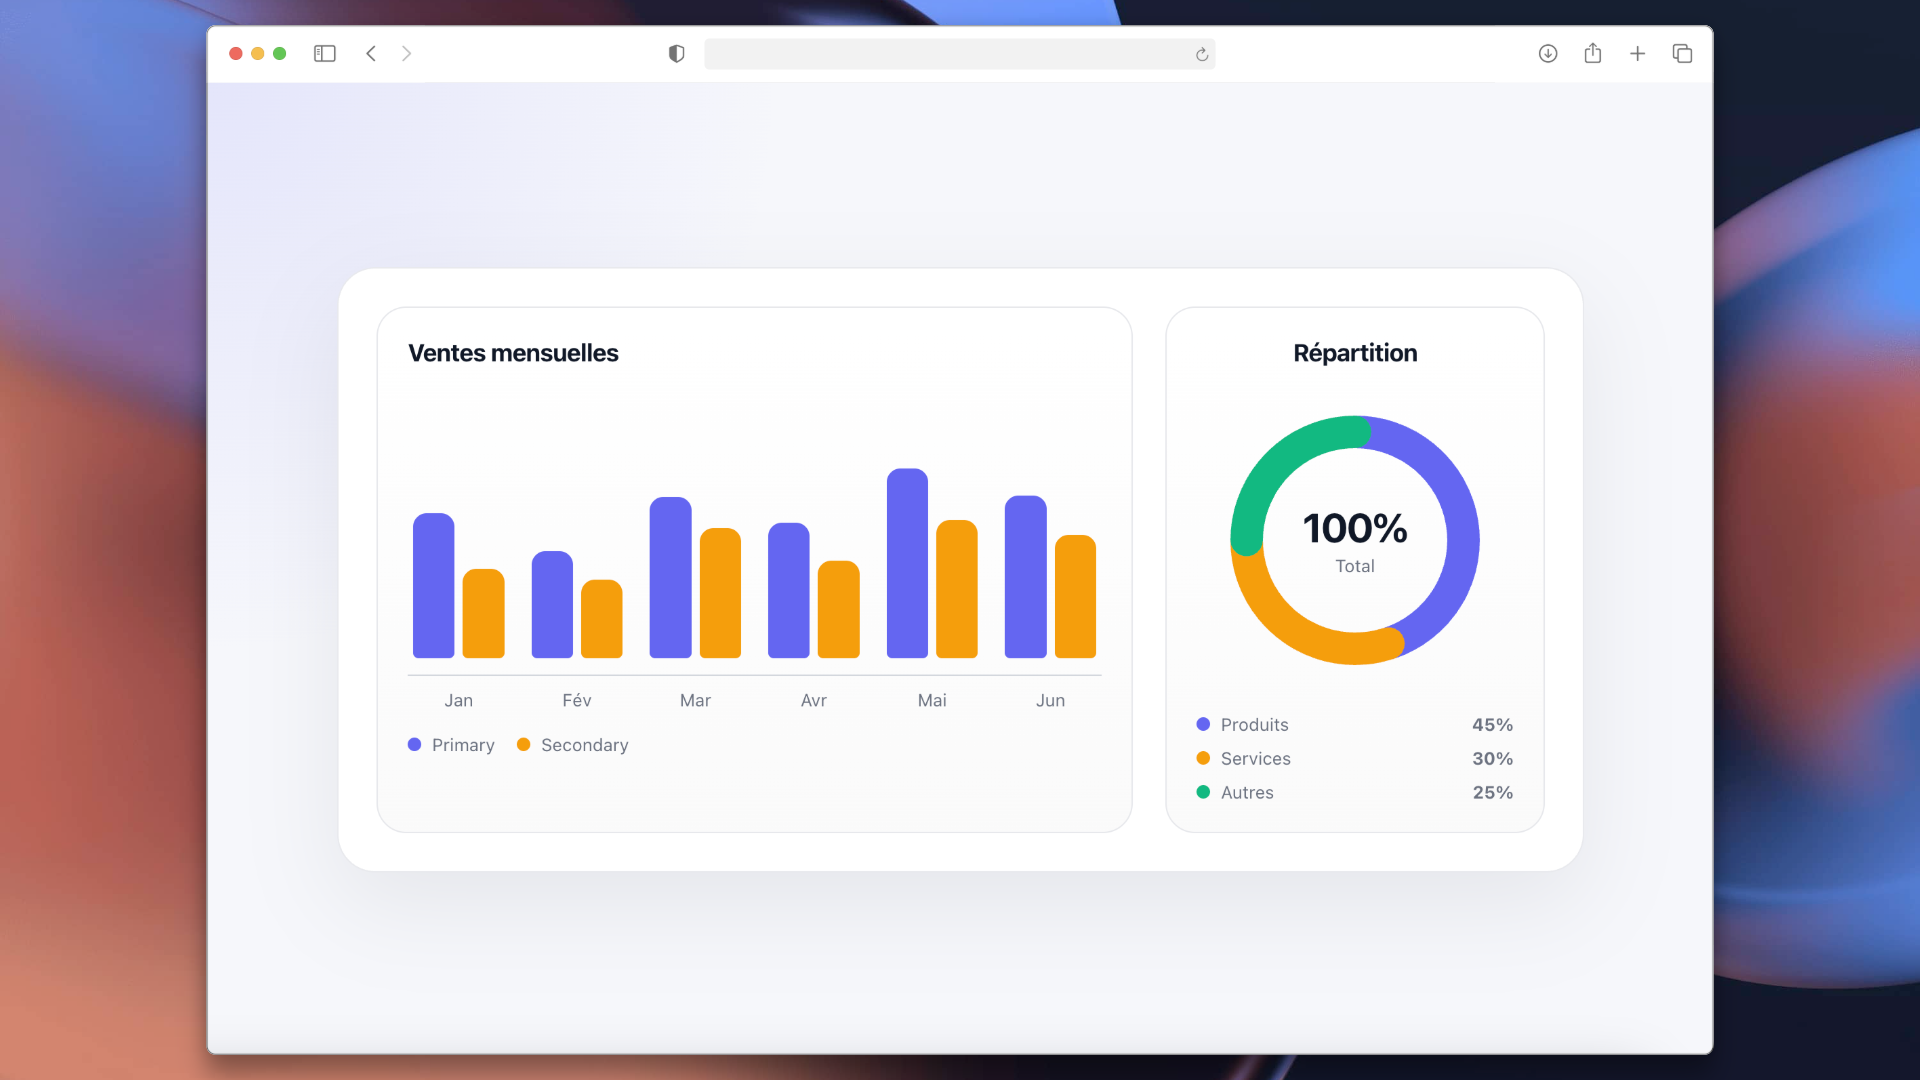Focus the browser address bar
The width and height of the screenshot is (1920, 1080).
click(x=960, y=54)
